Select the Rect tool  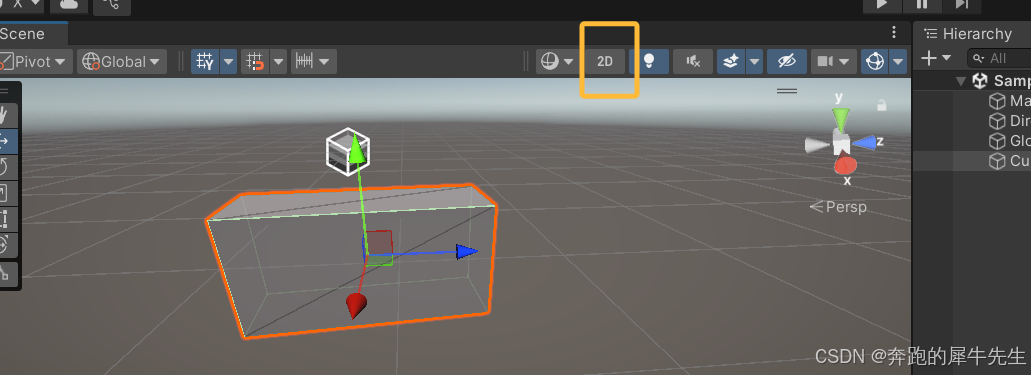click(x=5, y=218)
